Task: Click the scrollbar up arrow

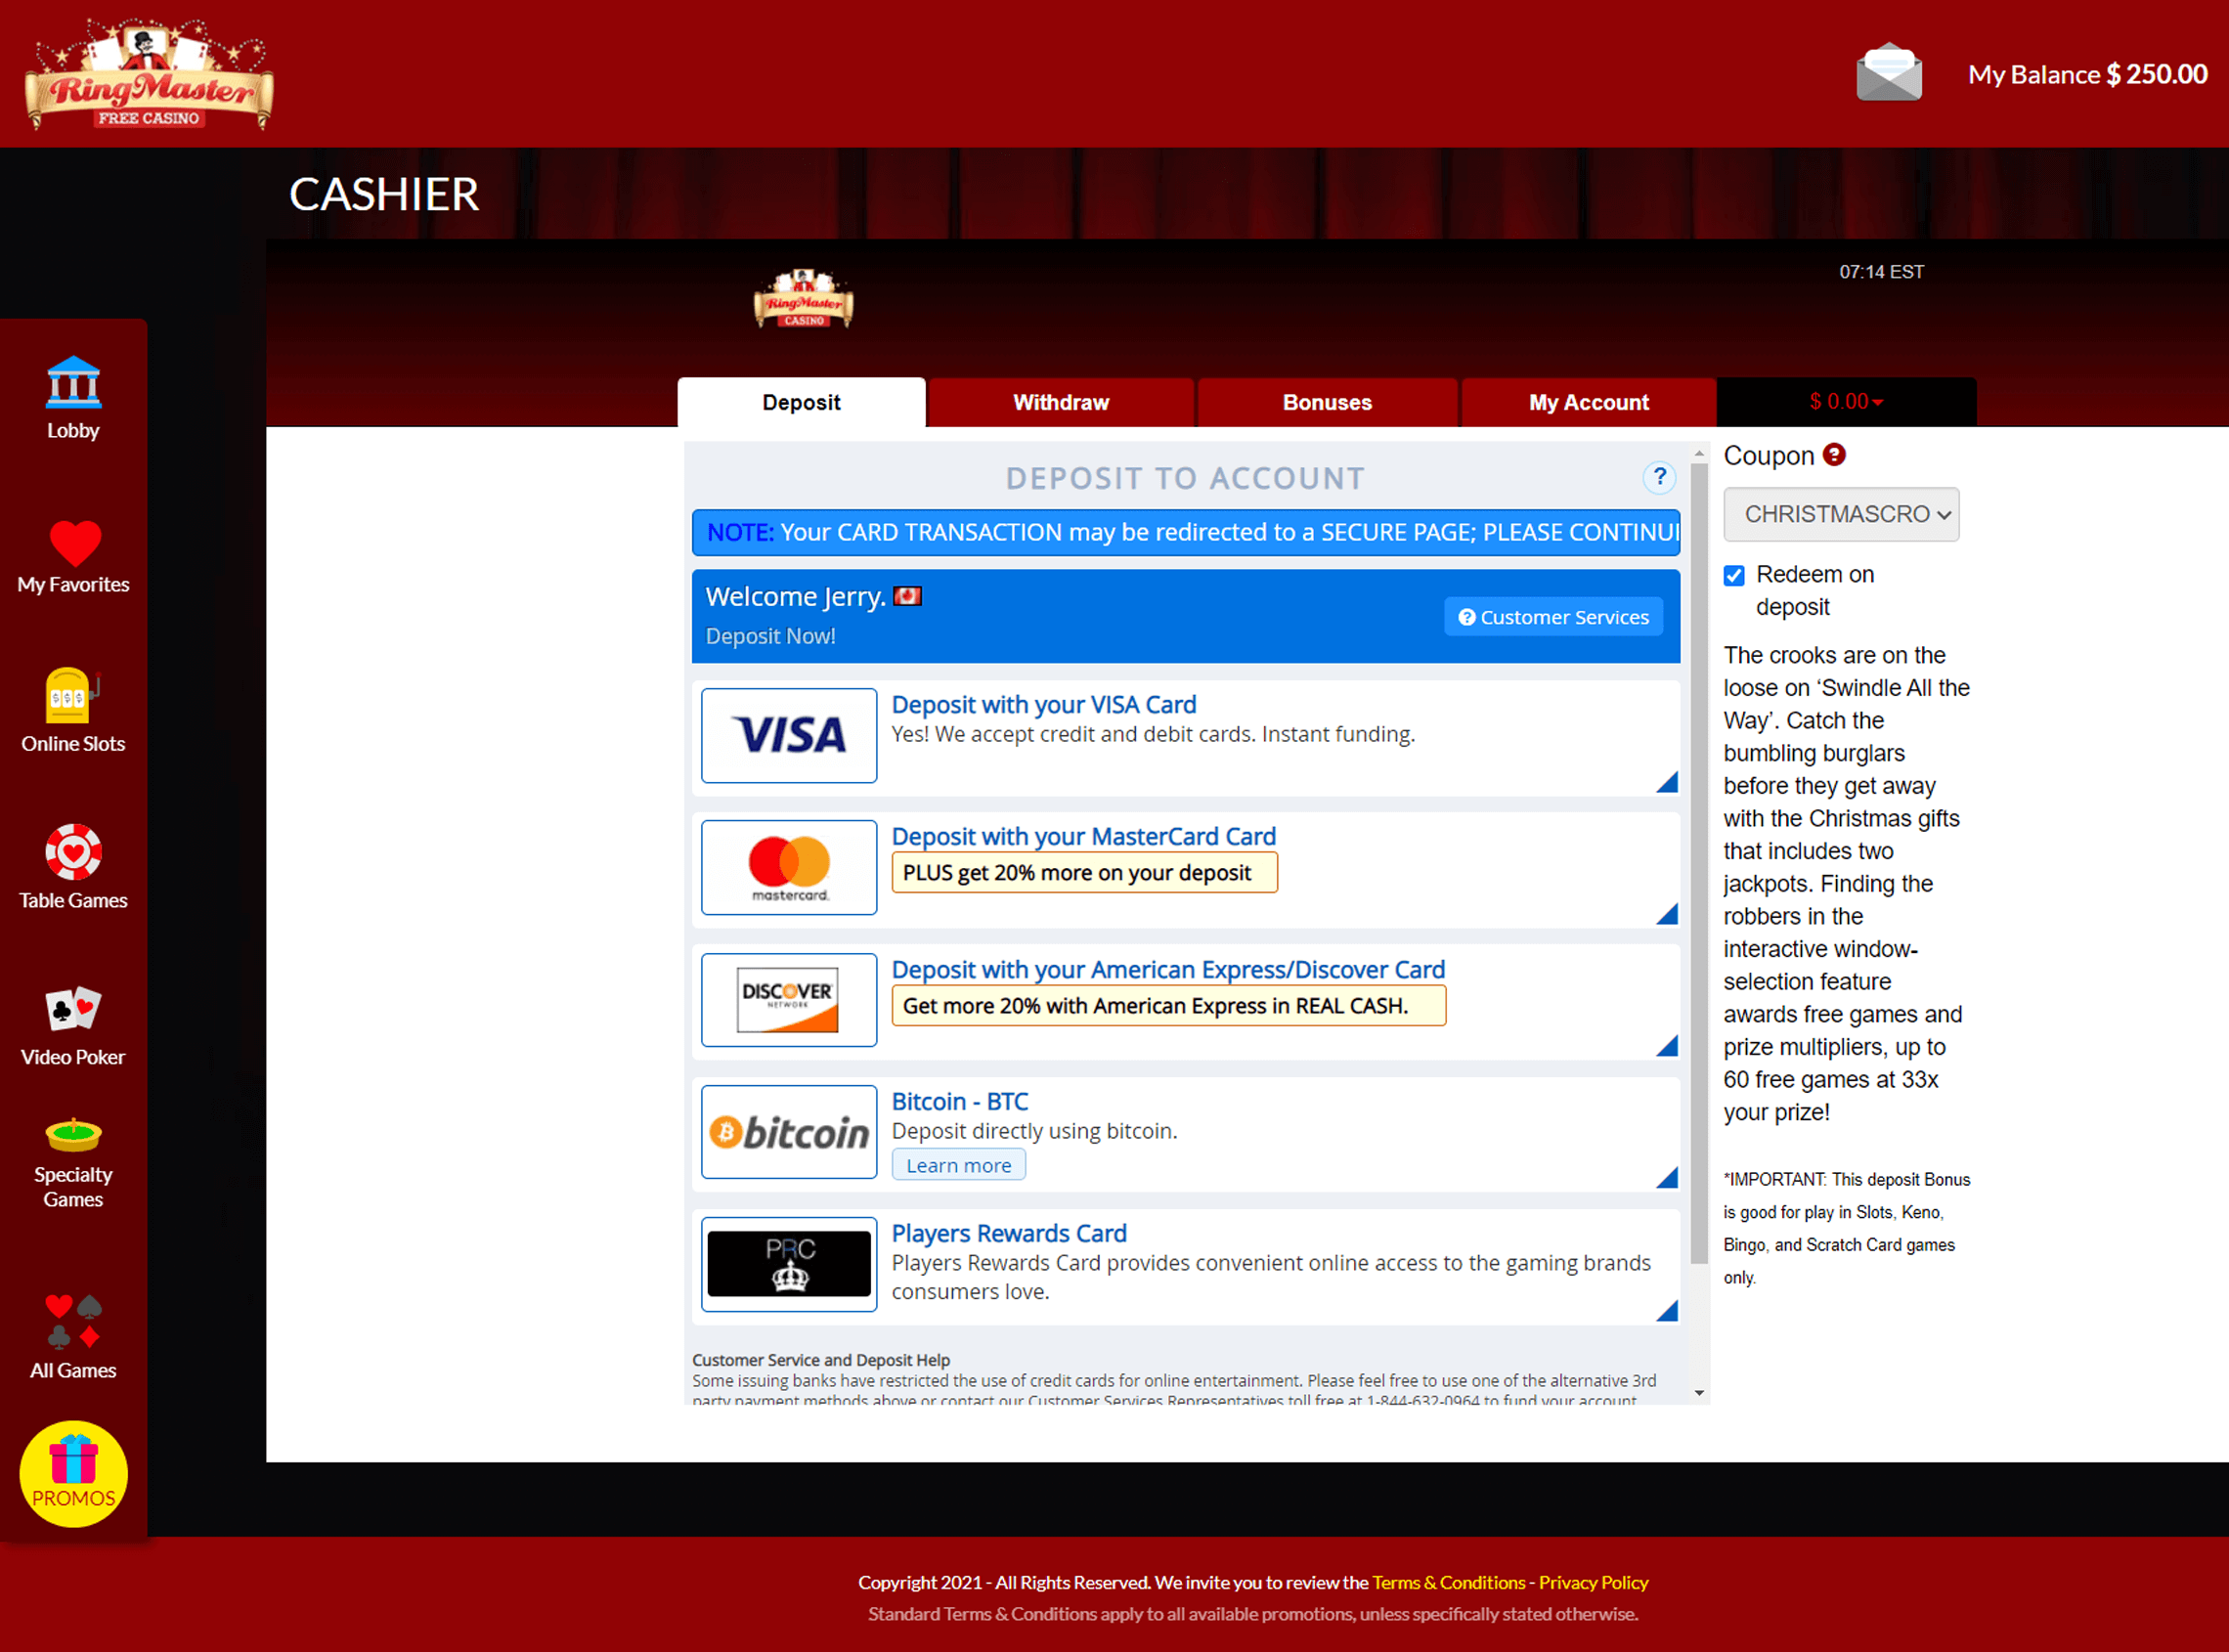Action: tap(1699, 454)
